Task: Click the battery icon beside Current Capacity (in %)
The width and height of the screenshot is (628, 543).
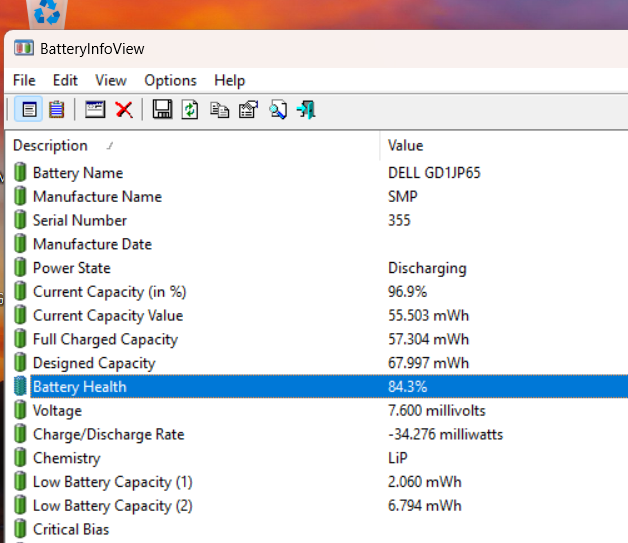Action: coord(20,292)
